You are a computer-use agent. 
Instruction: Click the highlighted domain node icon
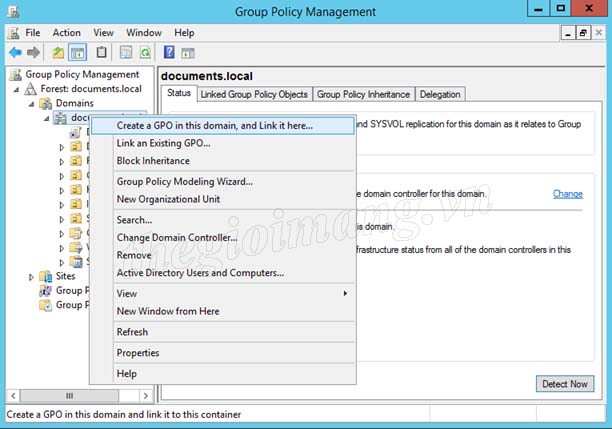click(x=60, y=118)
